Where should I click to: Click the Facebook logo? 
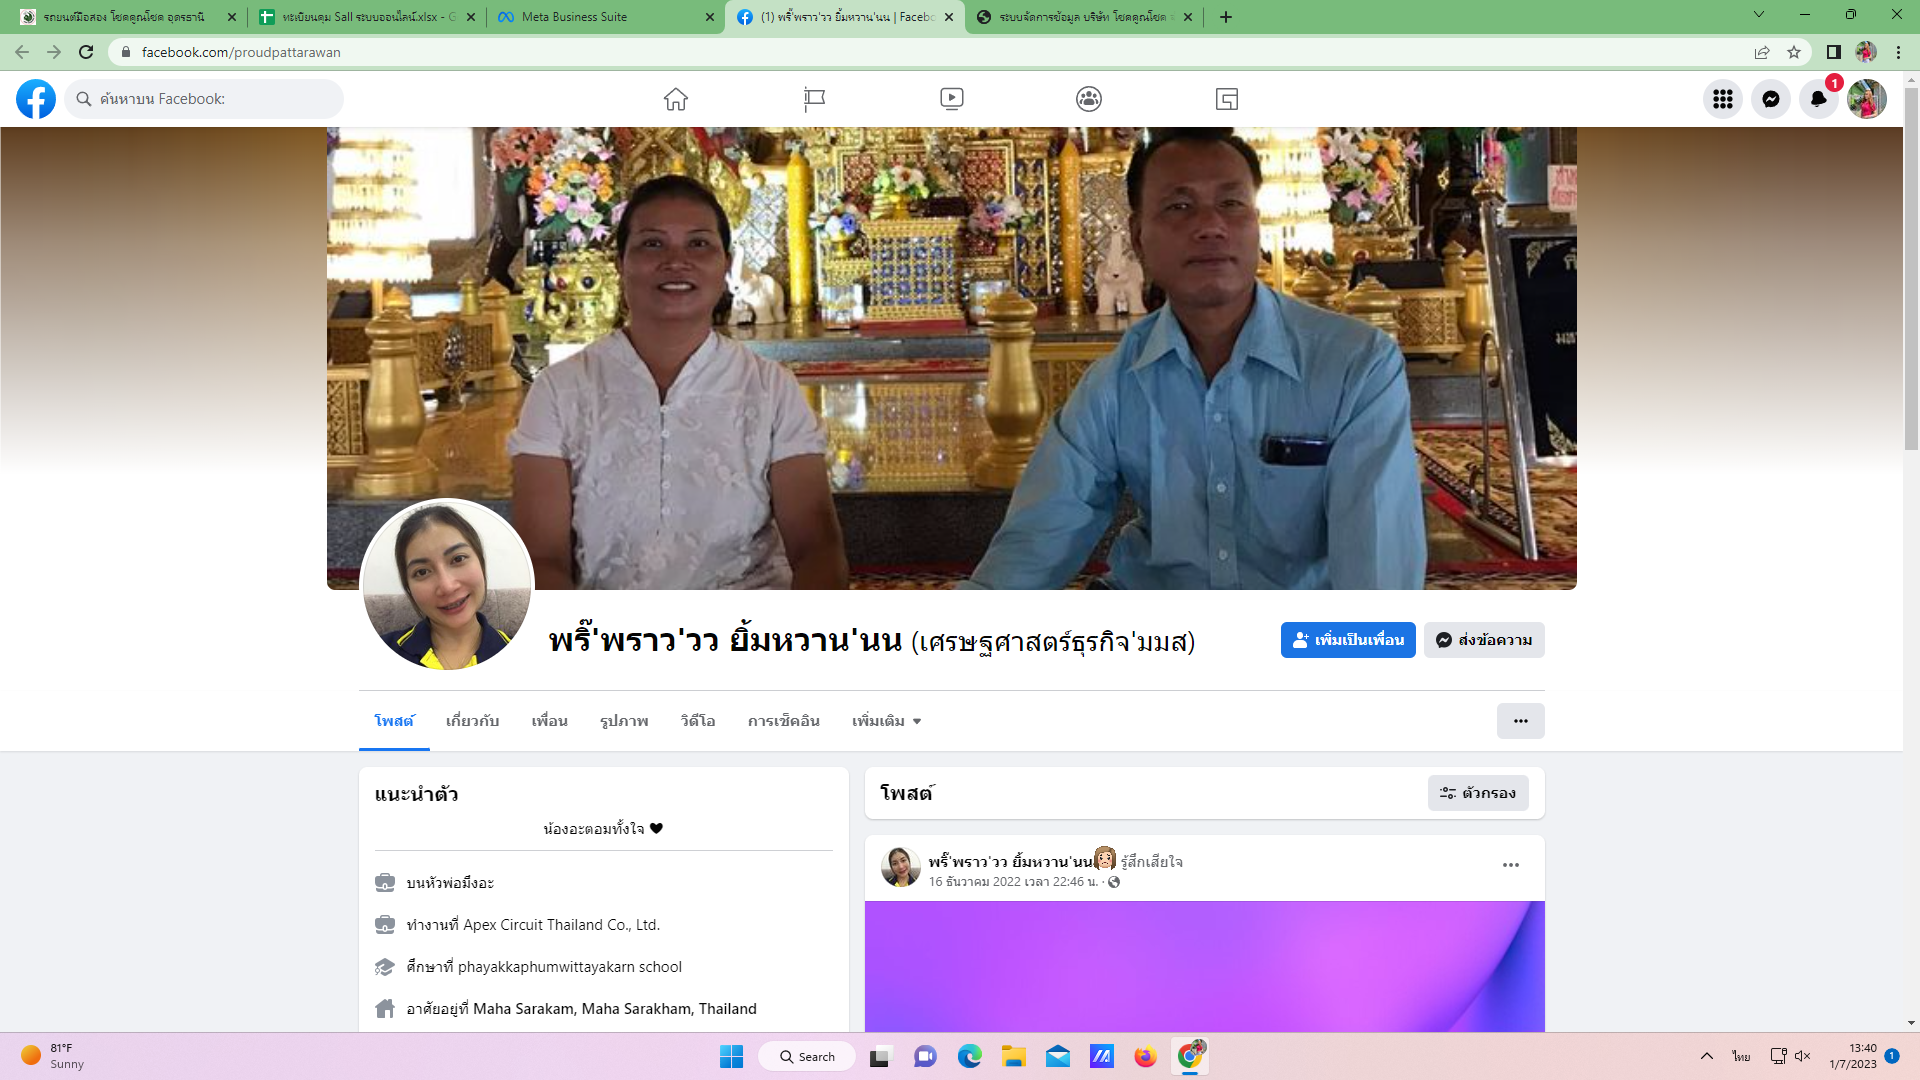36,99
